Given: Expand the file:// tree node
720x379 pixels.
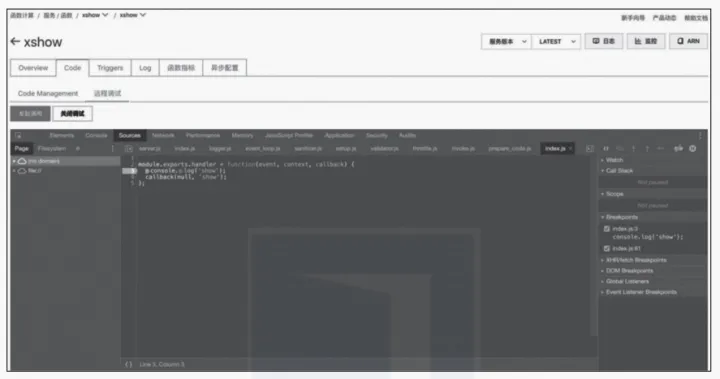Looking at the screenshot, I should tap(14, 170).
